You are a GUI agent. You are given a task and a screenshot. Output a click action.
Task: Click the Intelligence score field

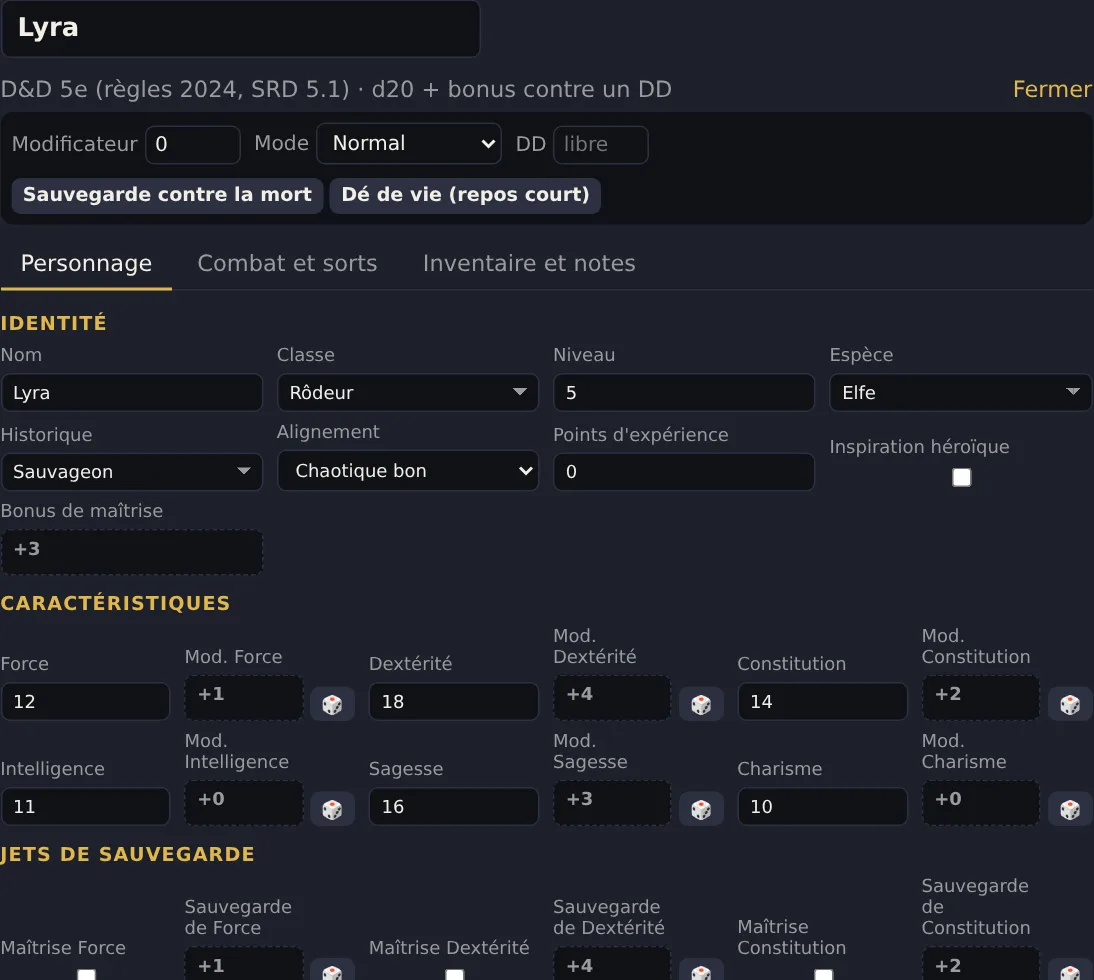[85, 807]
